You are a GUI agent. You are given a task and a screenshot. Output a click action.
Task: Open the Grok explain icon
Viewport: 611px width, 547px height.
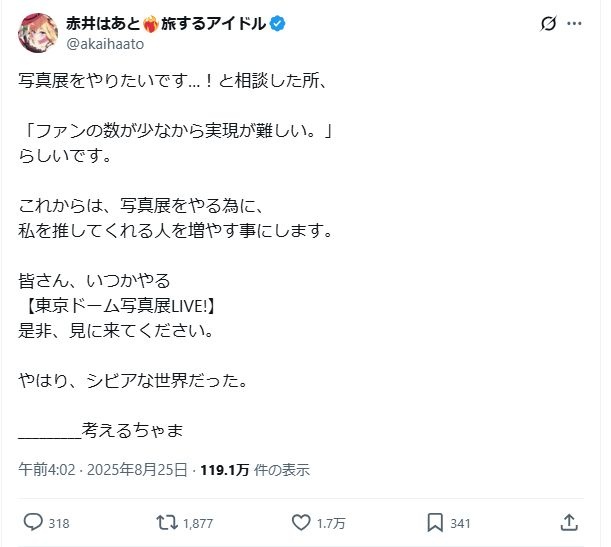click(x=549, y=25)
